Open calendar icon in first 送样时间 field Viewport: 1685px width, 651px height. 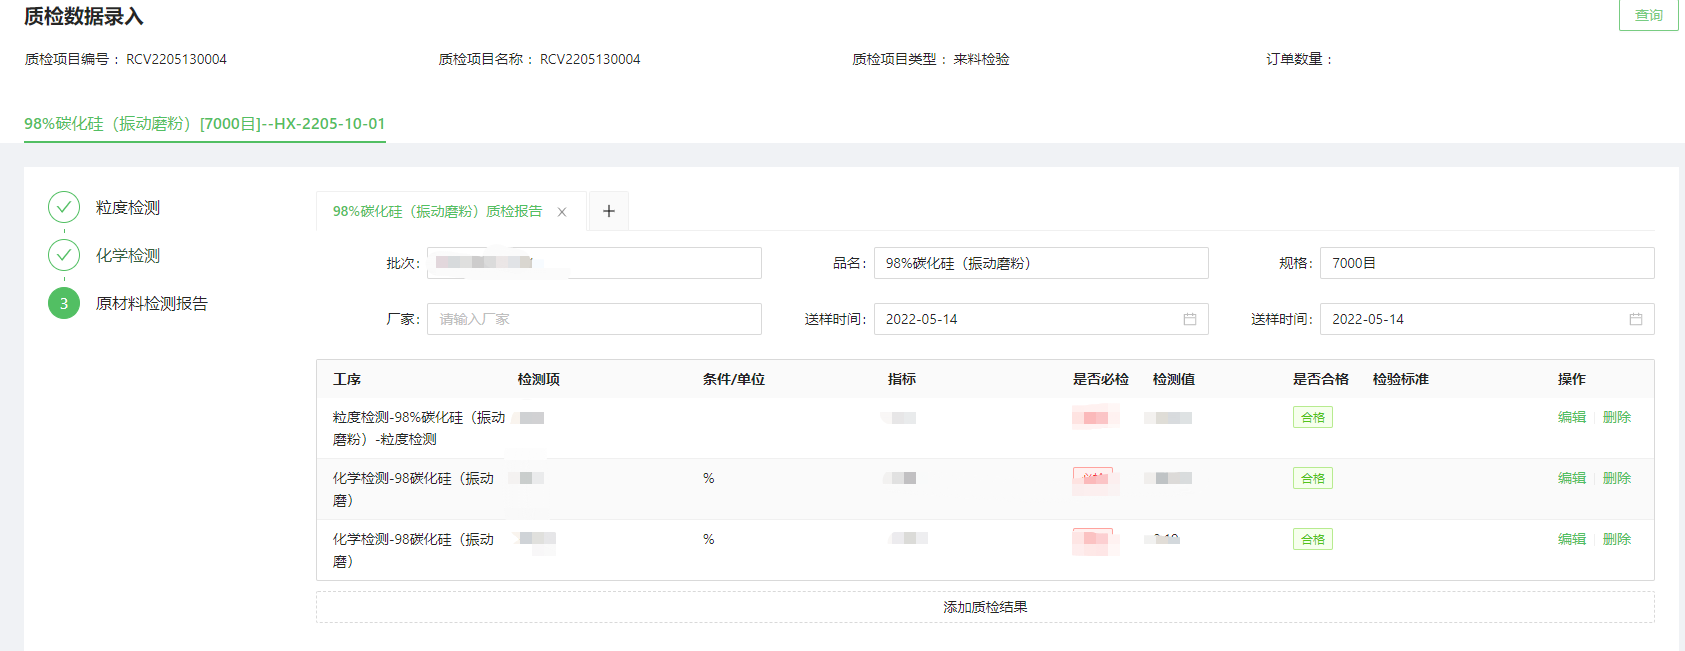1189,319
